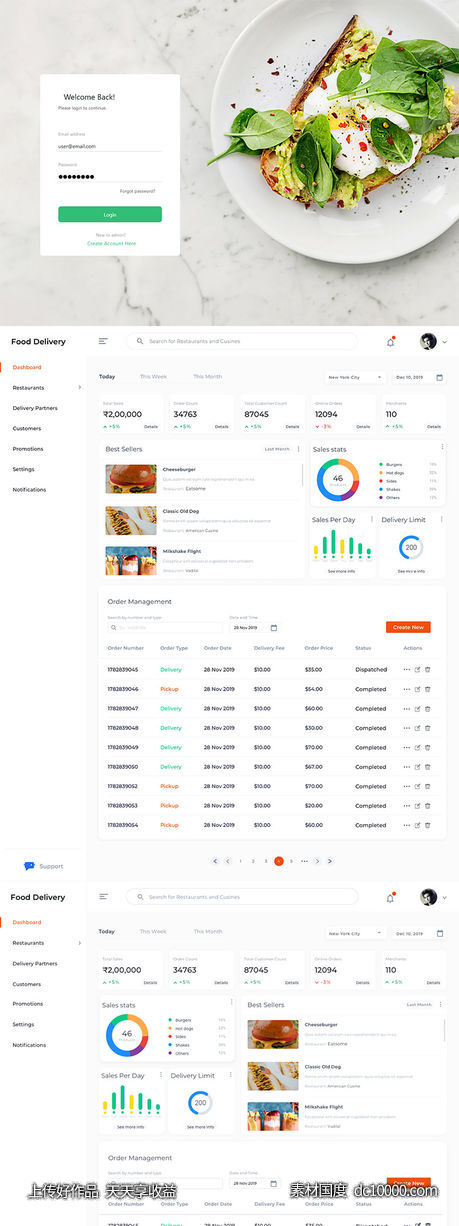Open Details under Online Orders in lower dashboard

364,982
